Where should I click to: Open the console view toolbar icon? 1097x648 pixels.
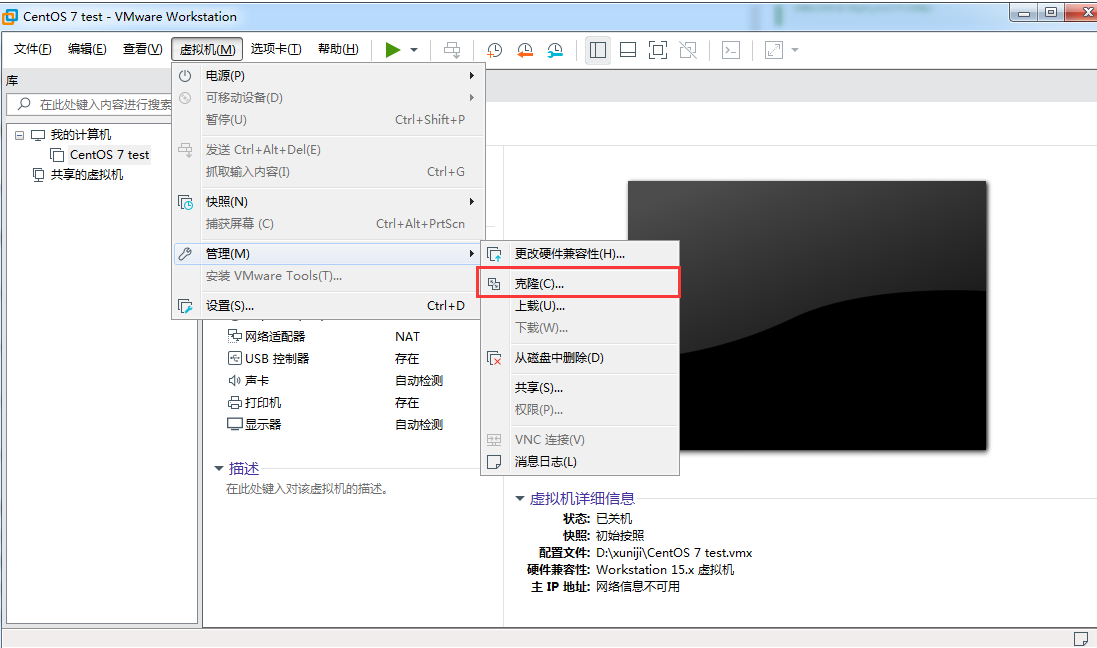tap(731, 50)
